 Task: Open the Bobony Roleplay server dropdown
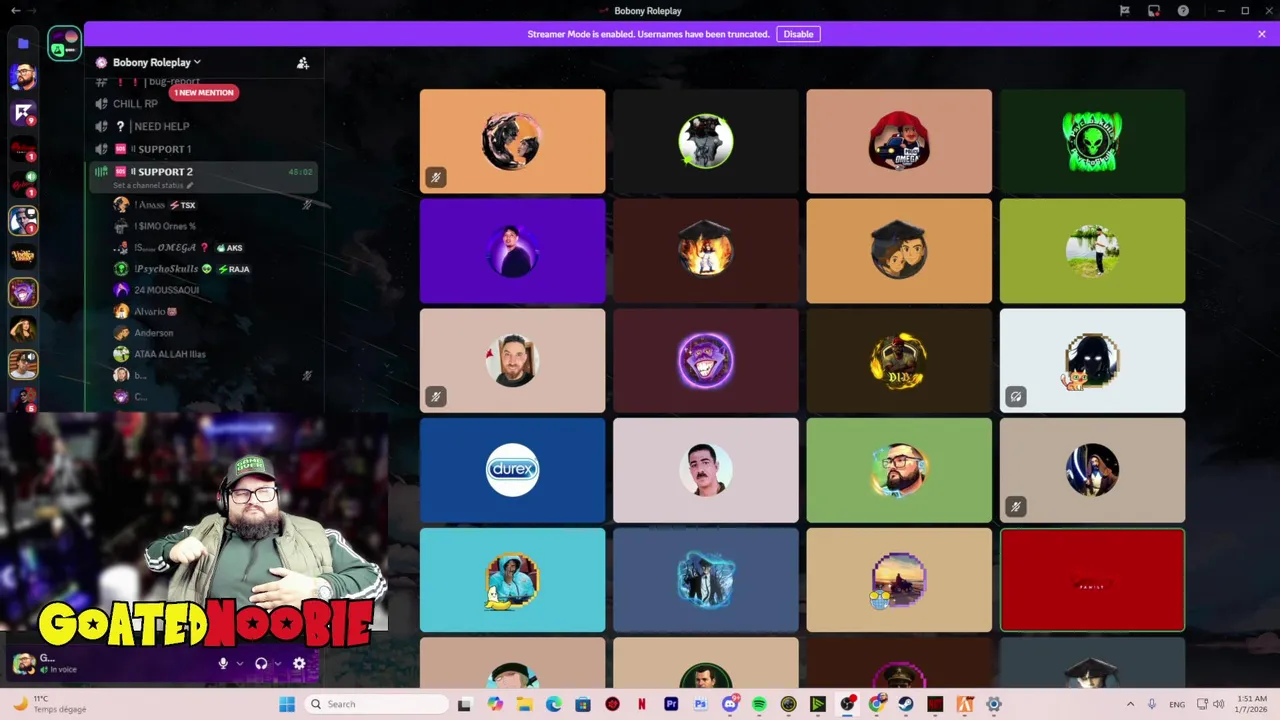(157, 62)
